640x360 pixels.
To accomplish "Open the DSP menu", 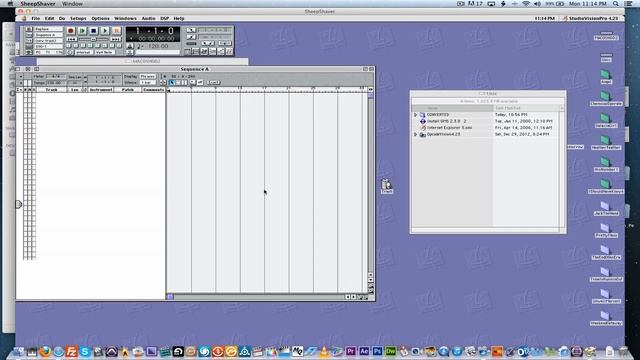I will pos(164,18).
